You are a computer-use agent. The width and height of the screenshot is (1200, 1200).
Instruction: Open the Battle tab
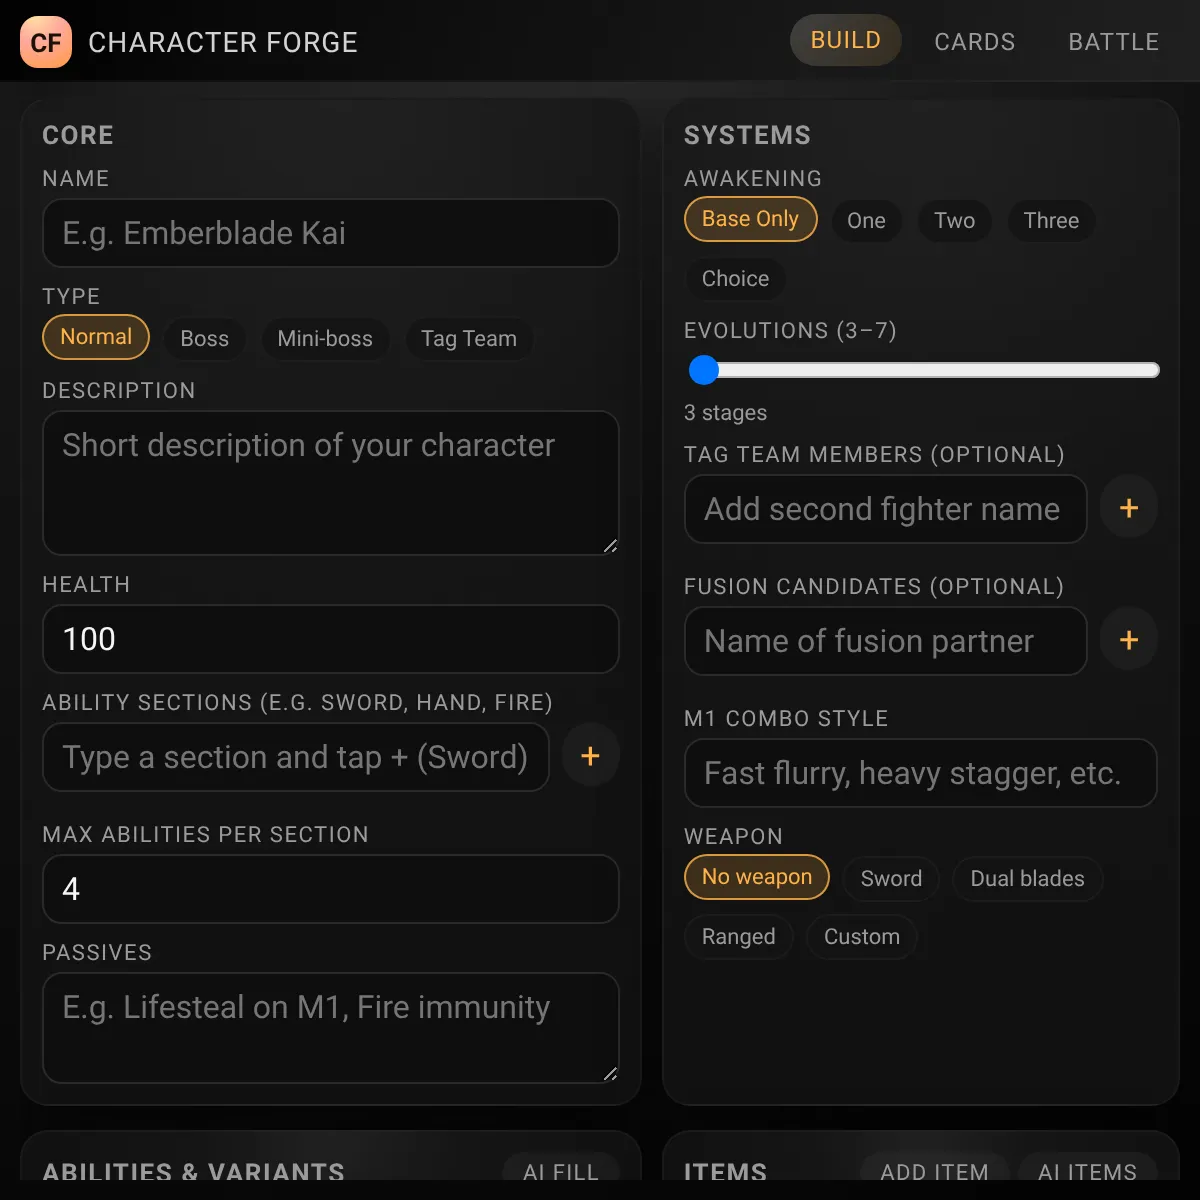click(x=1113, y=41)
